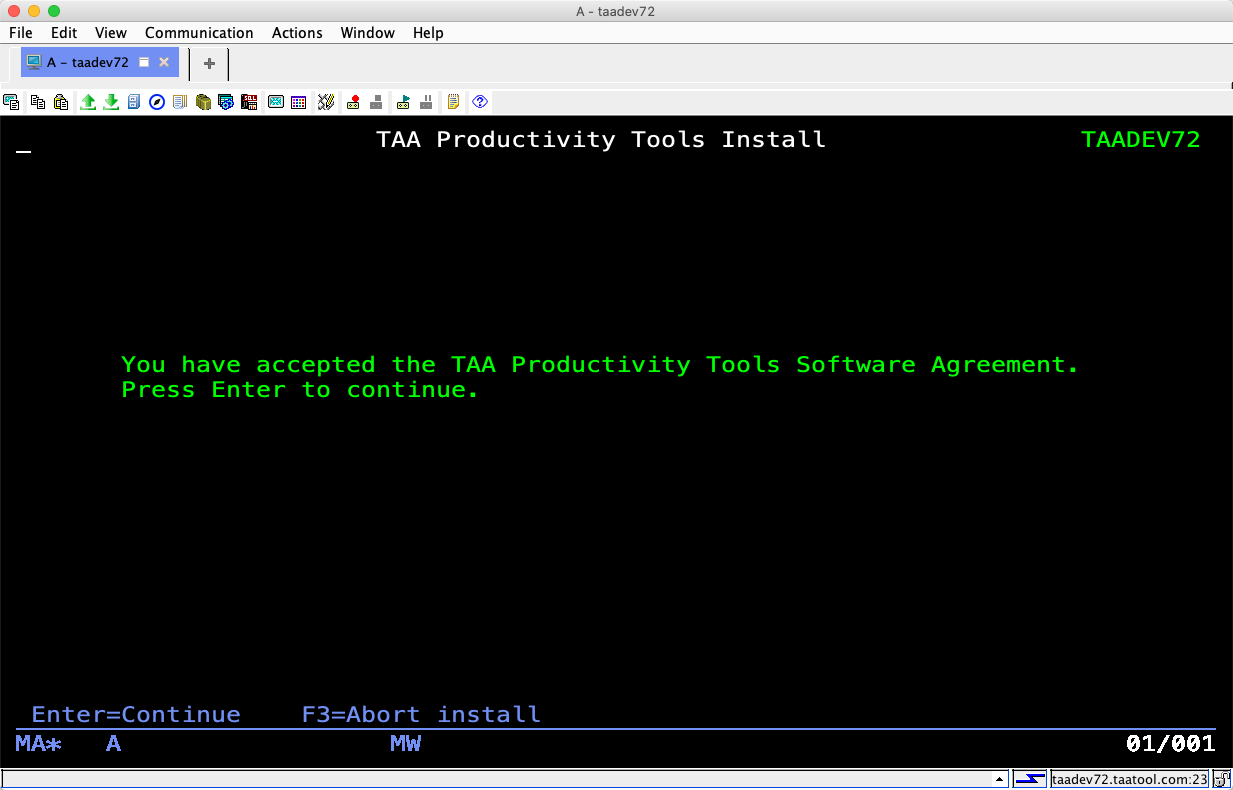The image size is (1233, 790).
Task: Show the colored keypad grid icon
Action: point(298,102)
